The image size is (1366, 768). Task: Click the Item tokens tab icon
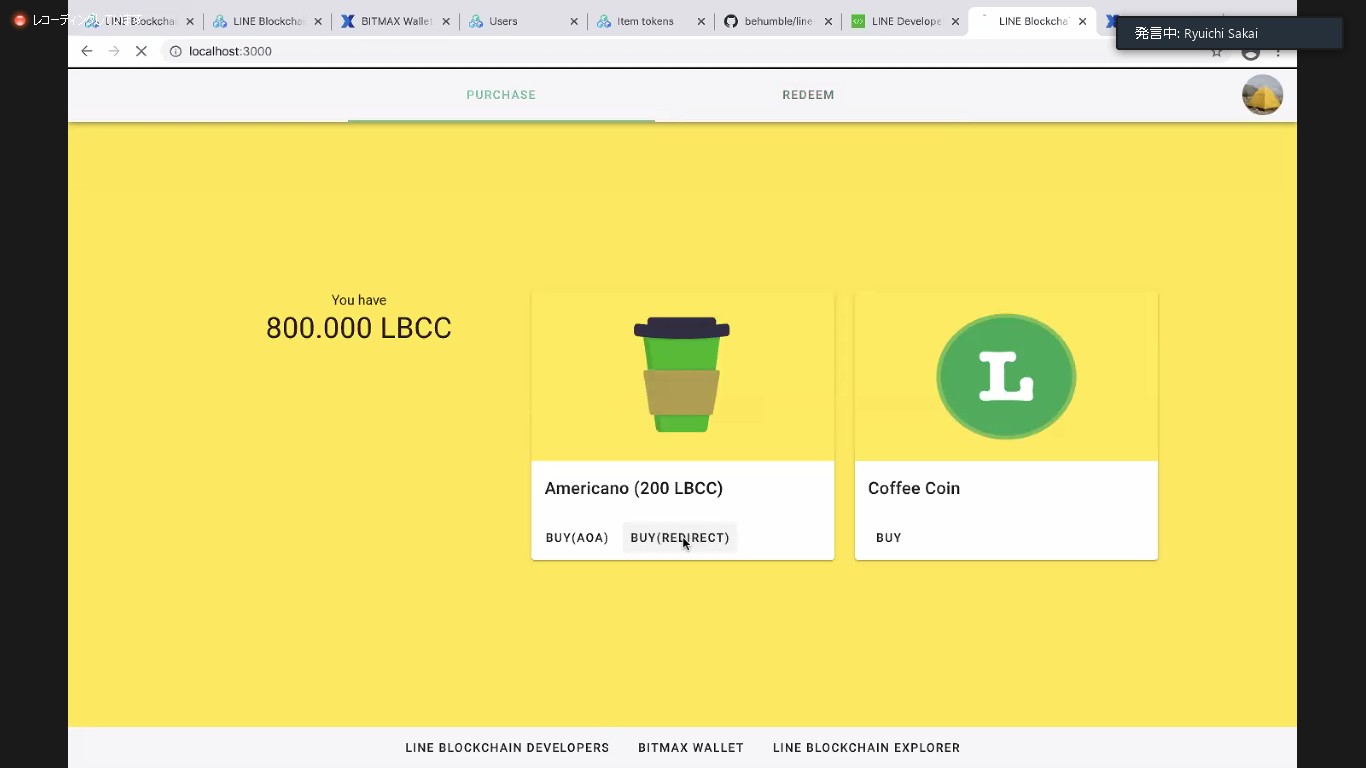[x=604, y=20]
